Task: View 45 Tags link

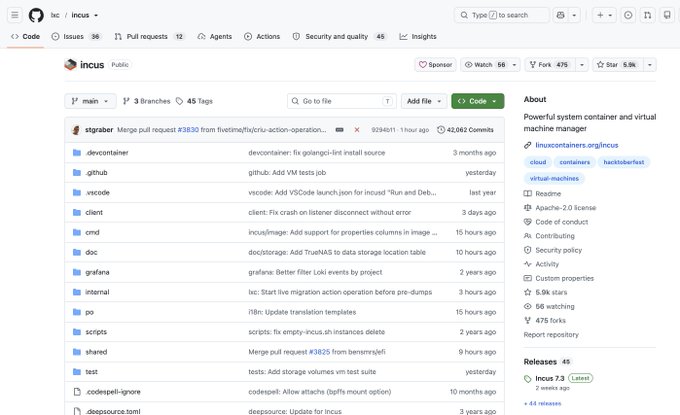Action: coord(194,101)
